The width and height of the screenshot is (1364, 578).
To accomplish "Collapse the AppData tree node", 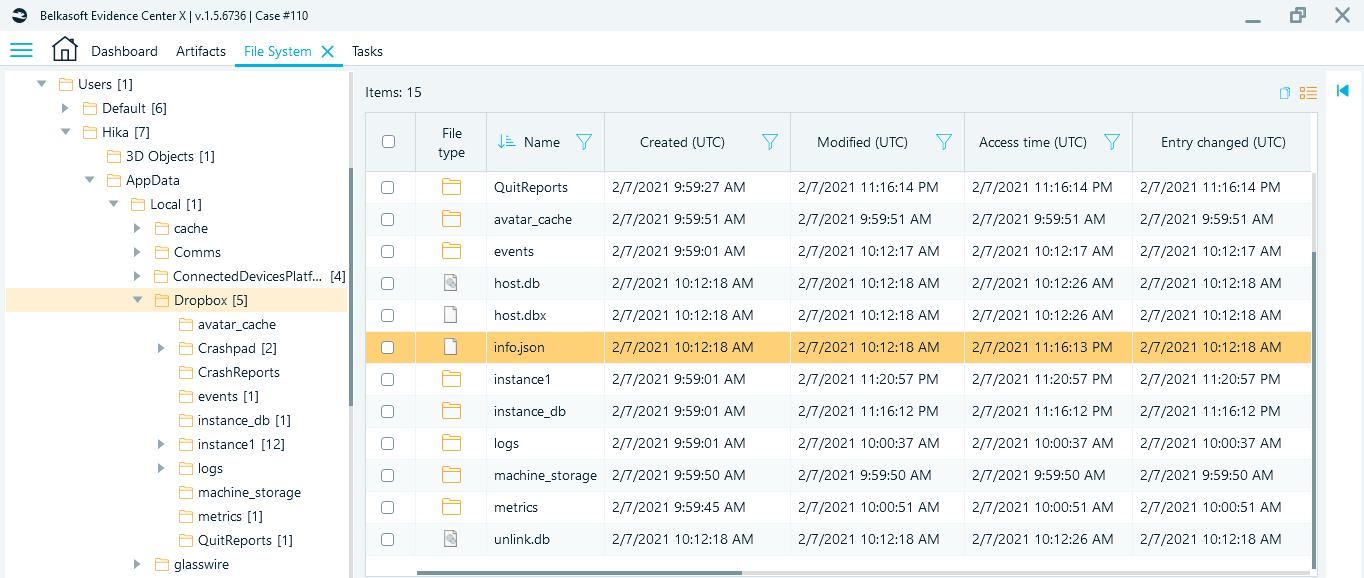I will (x=89, y=180).
